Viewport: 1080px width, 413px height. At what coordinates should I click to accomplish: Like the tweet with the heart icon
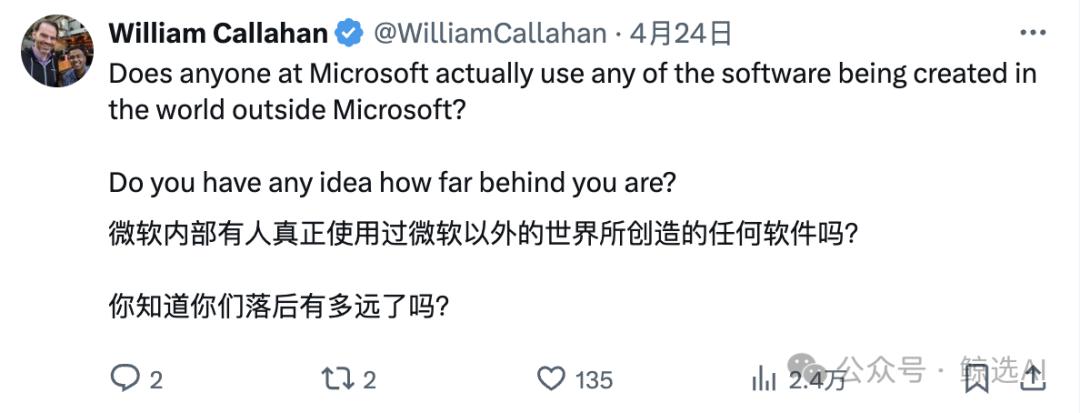[x=551, y=379]
